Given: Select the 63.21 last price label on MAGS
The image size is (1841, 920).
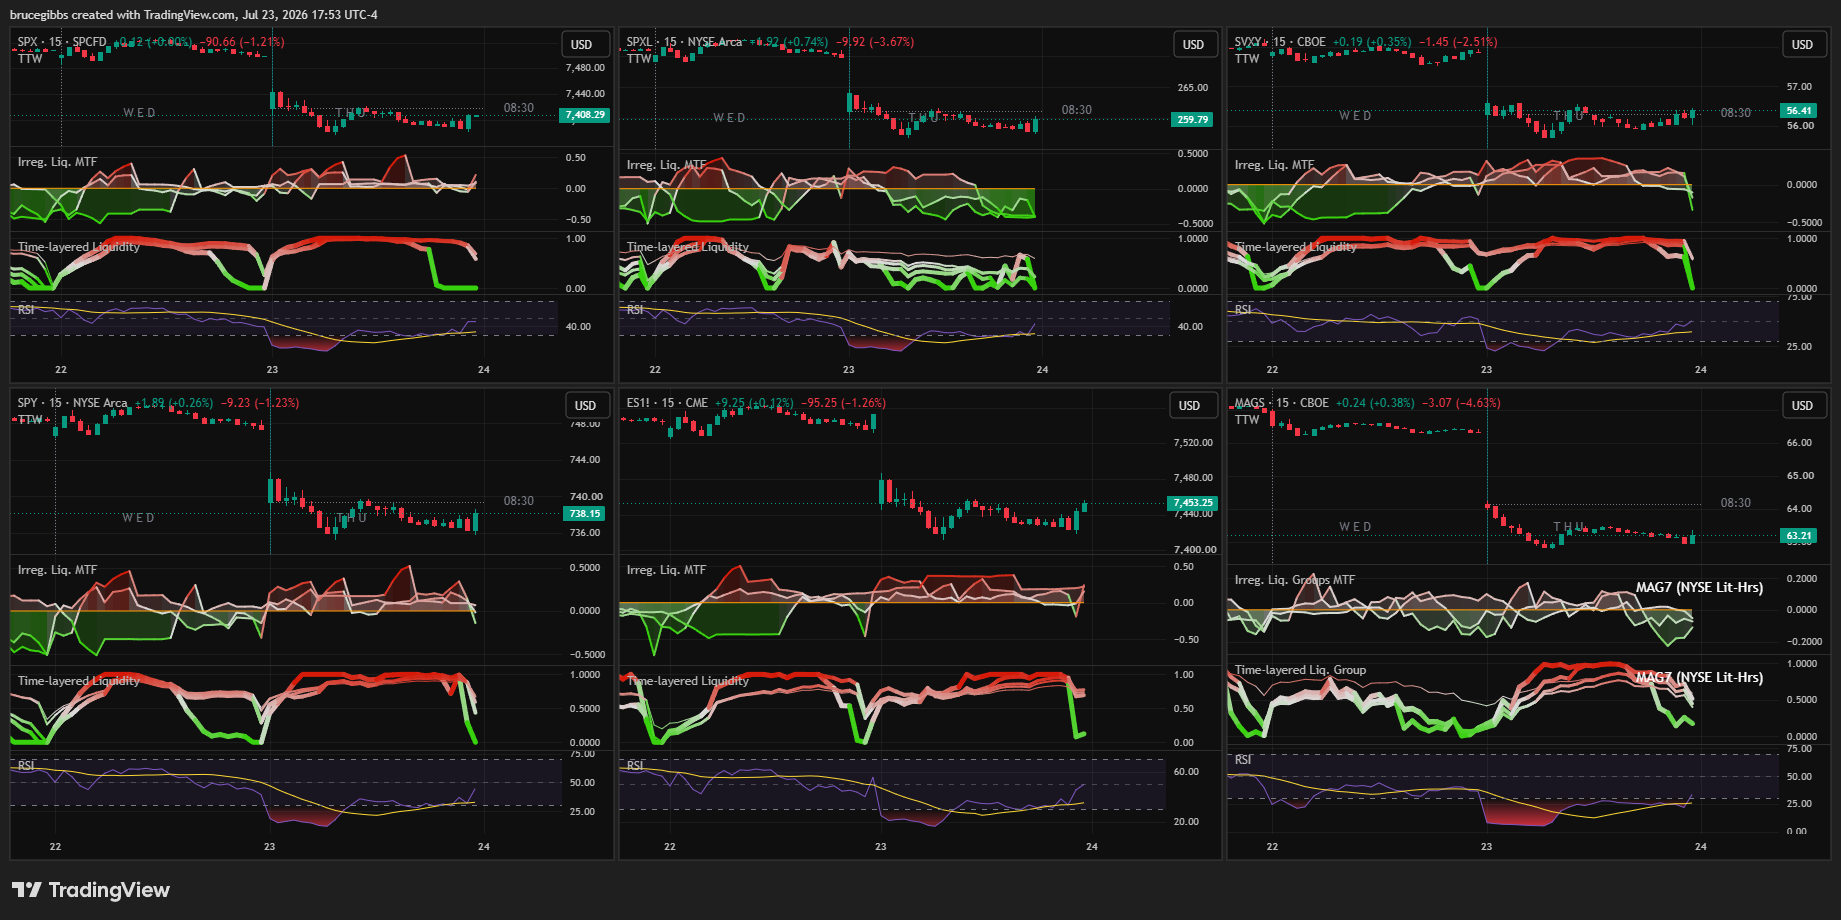Looking at the screenshot, I should pos(1799,536).
